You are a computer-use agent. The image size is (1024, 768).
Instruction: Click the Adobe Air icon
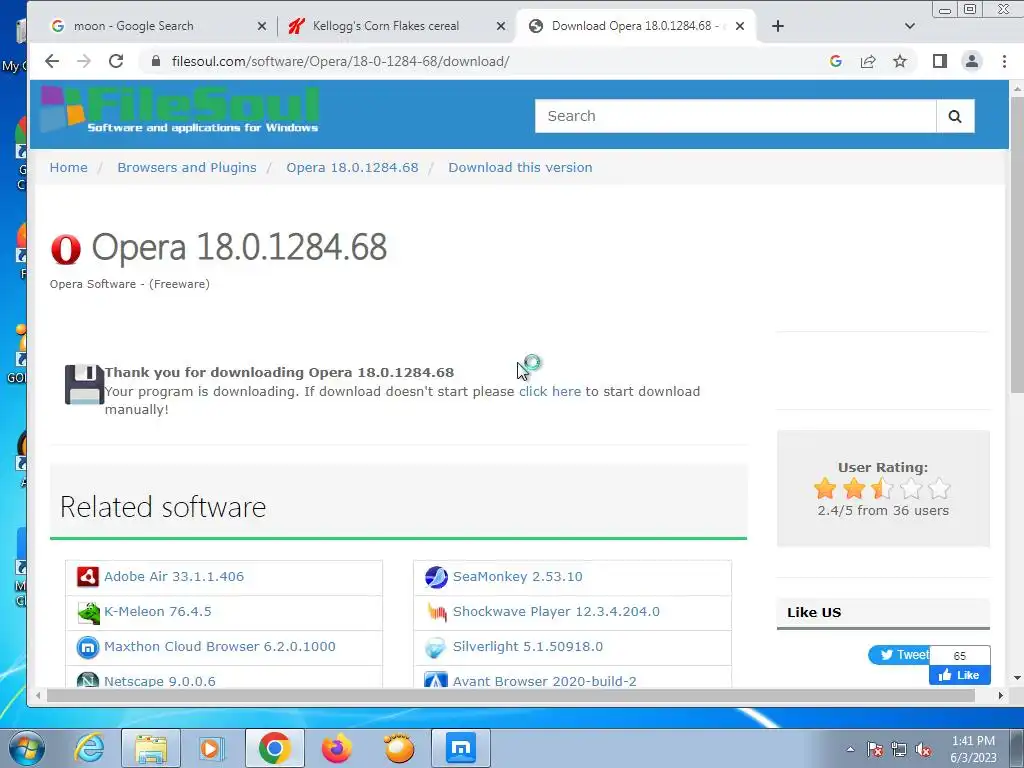pyautogui.click(x=88, y=577)
